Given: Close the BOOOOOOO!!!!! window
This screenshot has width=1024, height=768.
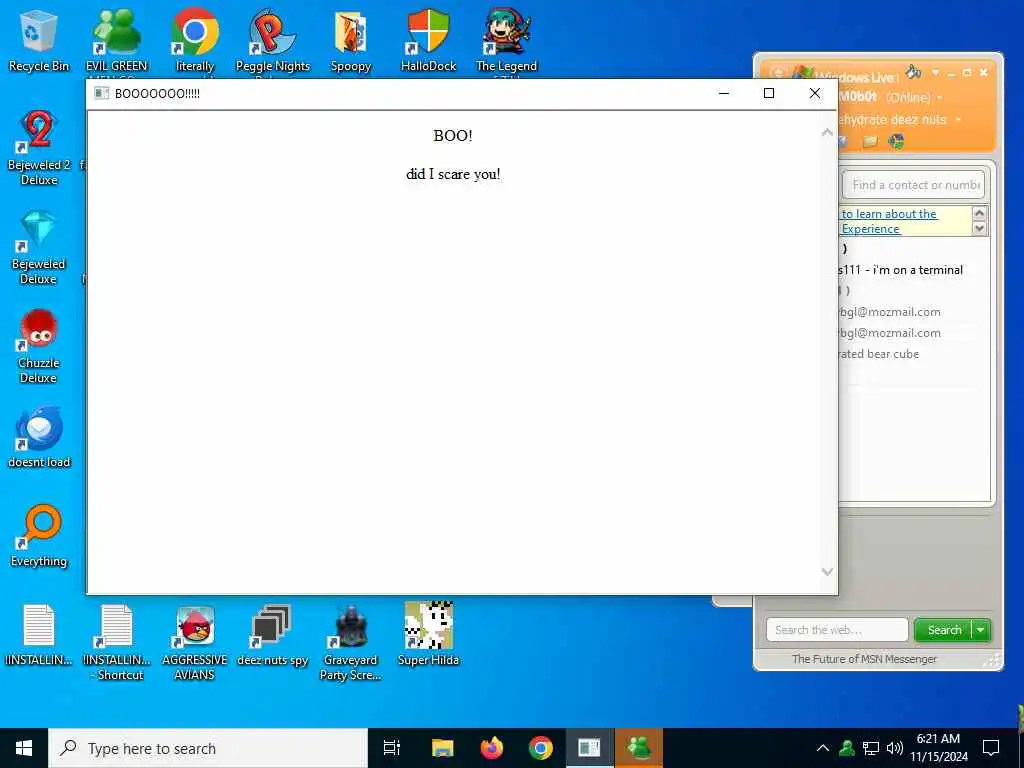Looking at the screenshot, I should (x=814, y=93).
